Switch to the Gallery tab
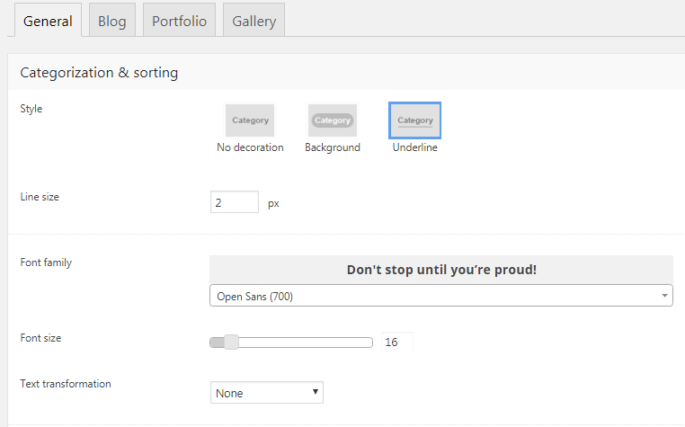The height and width of the screenshot is (427, 685). [x=254, y=21]
